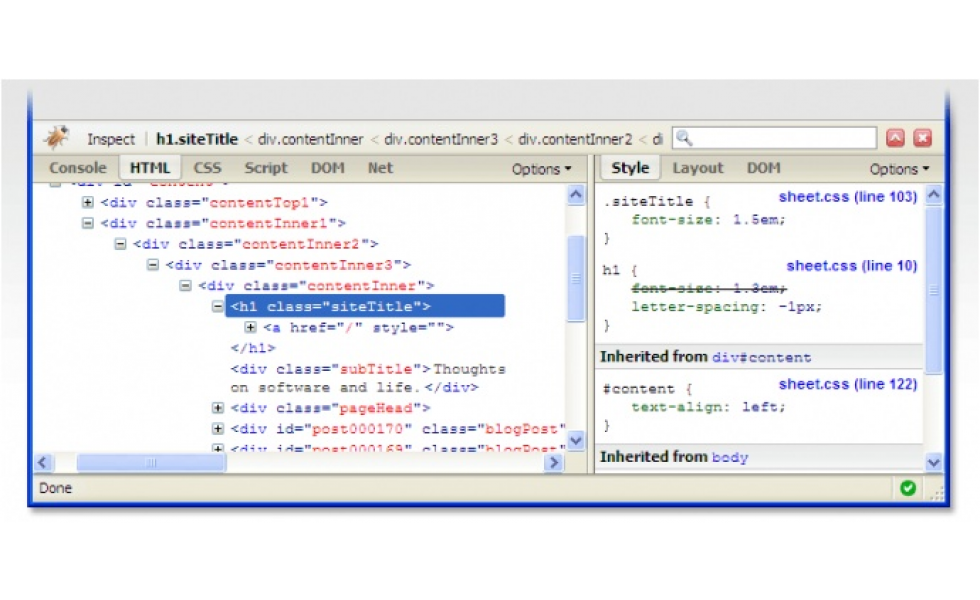Switch to the Script tab
Screen dimensions: 980x600
click(x=266, y=168)
